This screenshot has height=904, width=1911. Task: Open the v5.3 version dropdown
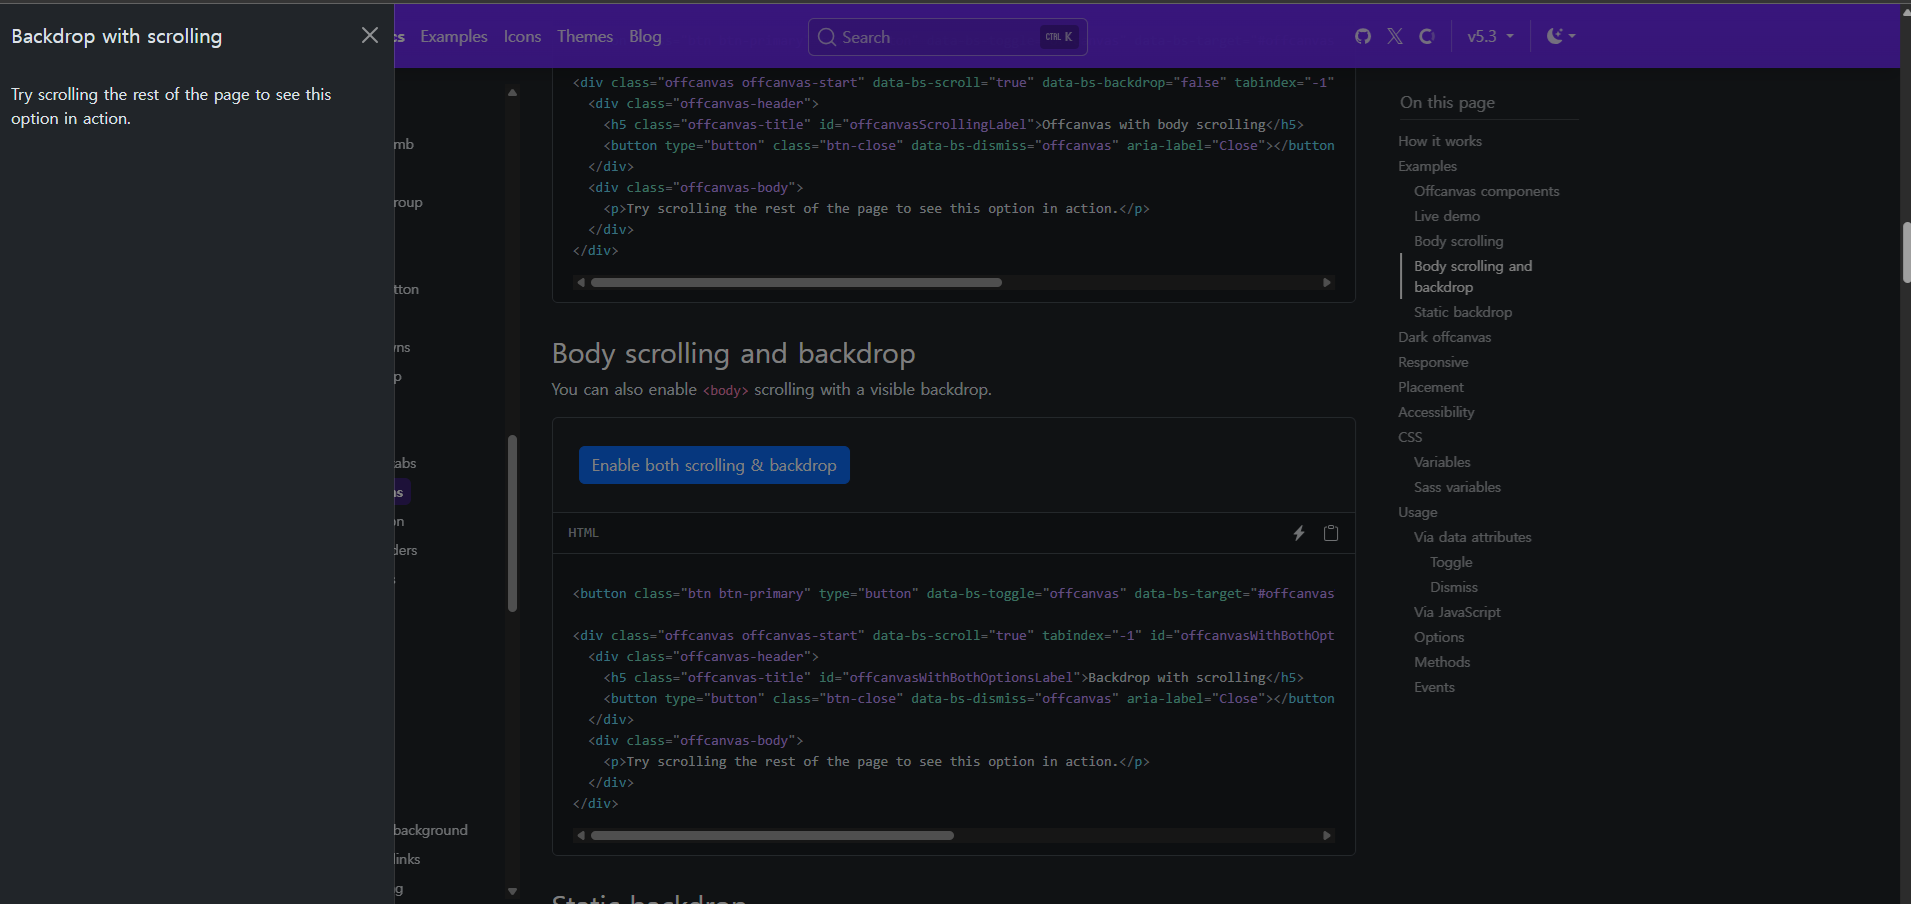coord(1490,36)
